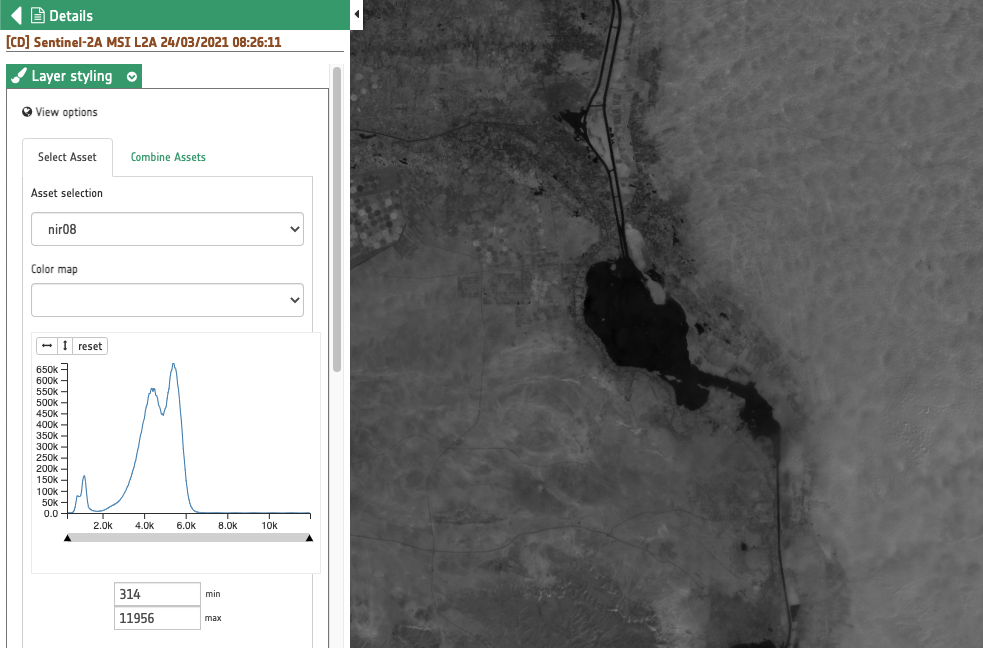Collapse the side panel with black arrow

tap(357, 14)
